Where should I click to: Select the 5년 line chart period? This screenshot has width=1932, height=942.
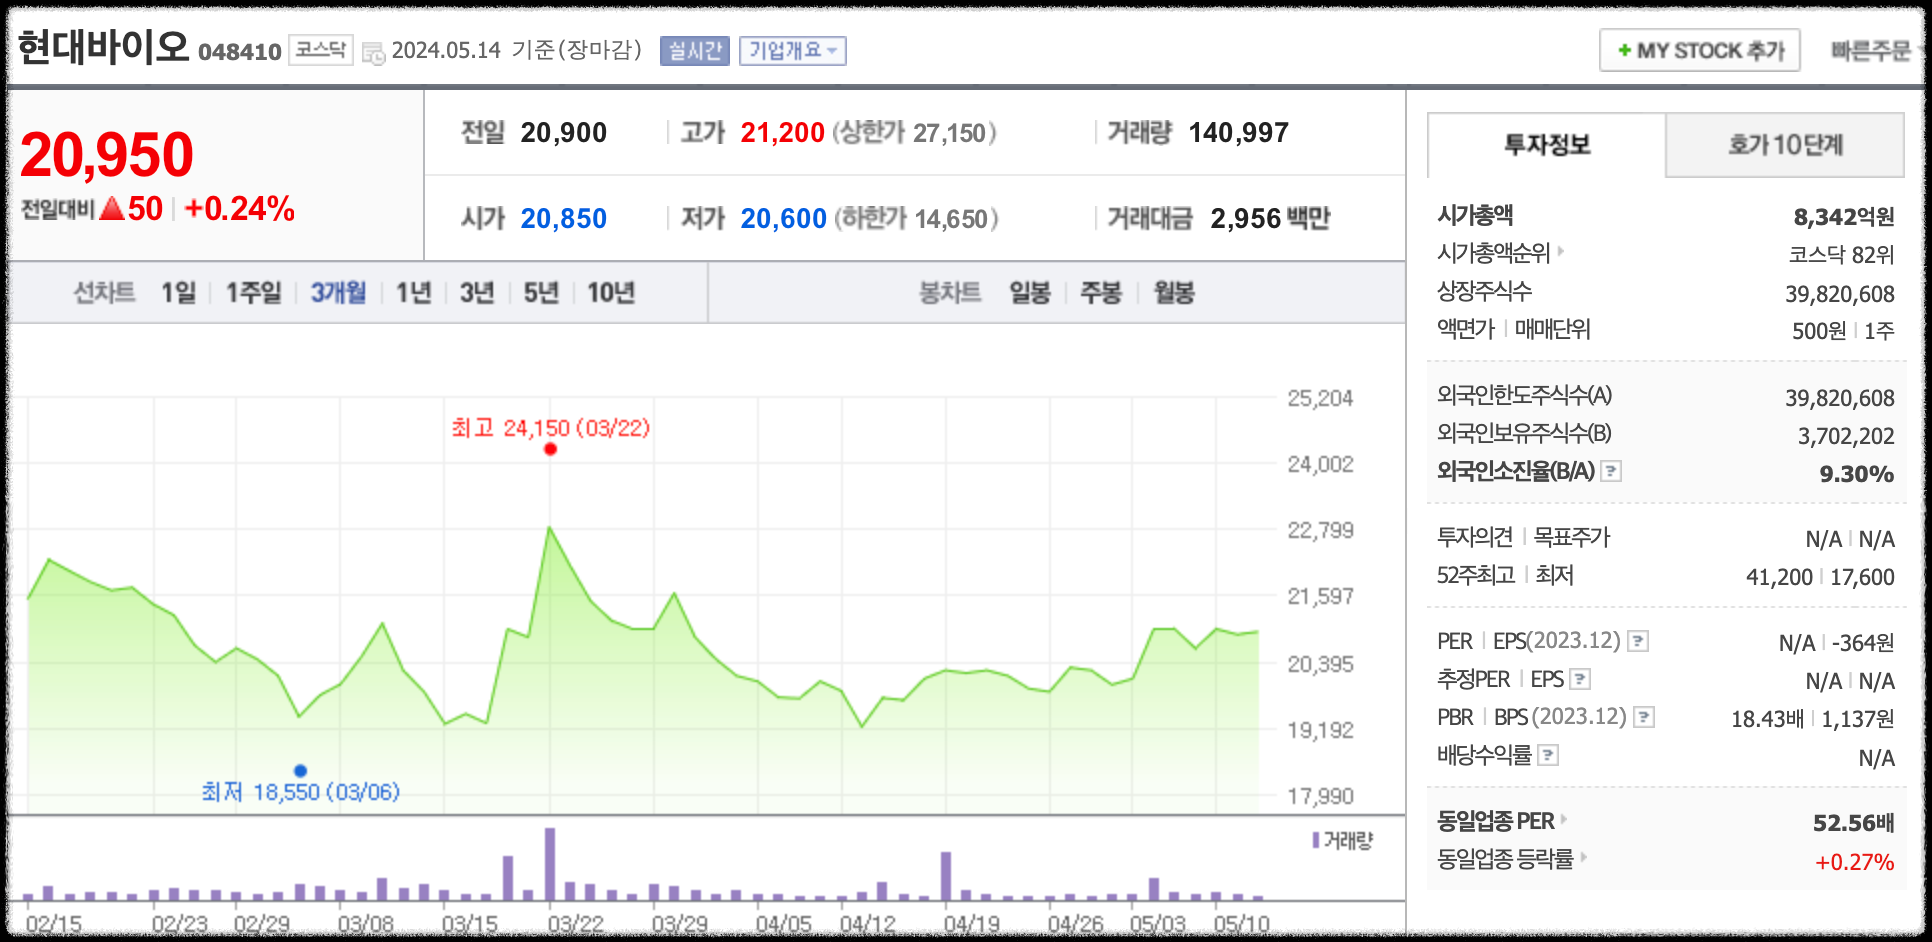coord(541,293)
